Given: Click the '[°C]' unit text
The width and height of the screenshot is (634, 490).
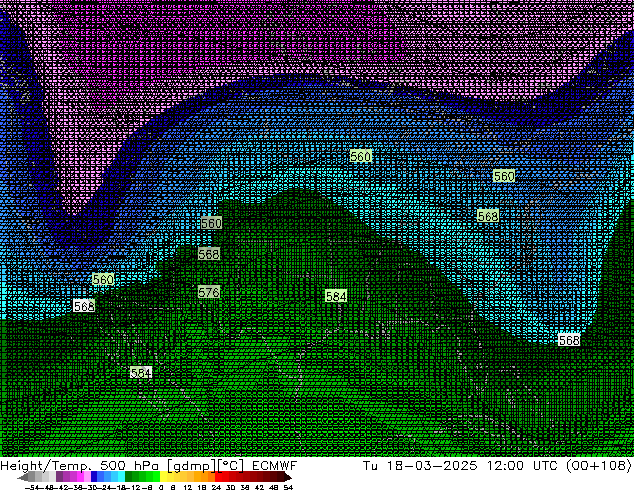Looking at the screenshot, I should 230,466.
